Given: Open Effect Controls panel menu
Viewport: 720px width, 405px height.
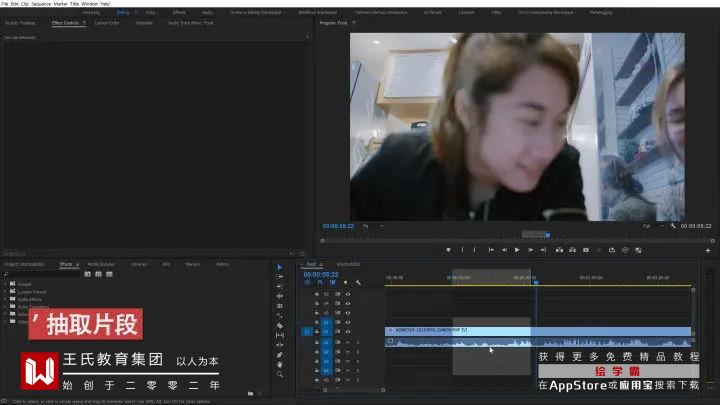Looking at the screenshot, I should 84,22.
